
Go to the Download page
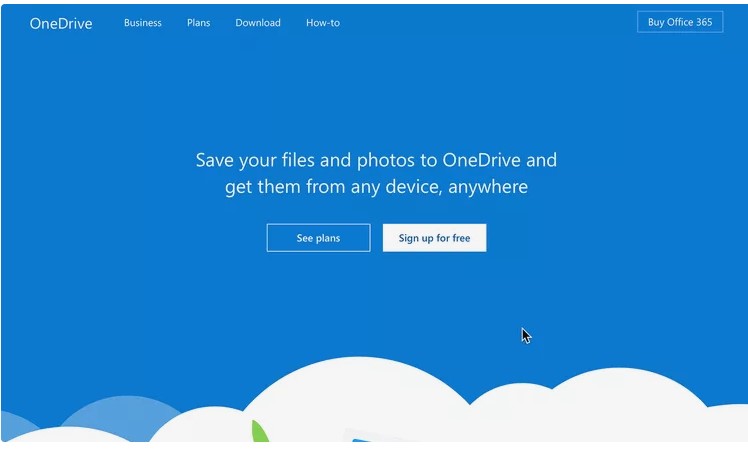[258, 22]
